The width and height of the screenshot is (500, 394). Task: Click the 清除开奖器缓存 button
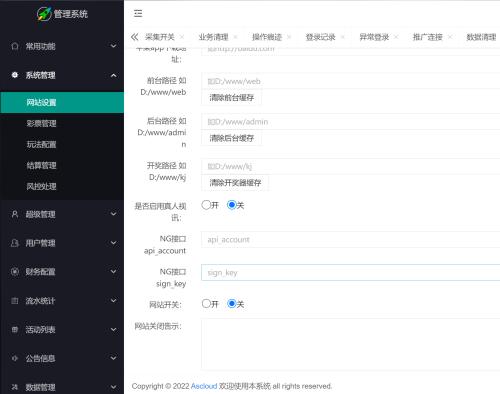click(235, 183)
